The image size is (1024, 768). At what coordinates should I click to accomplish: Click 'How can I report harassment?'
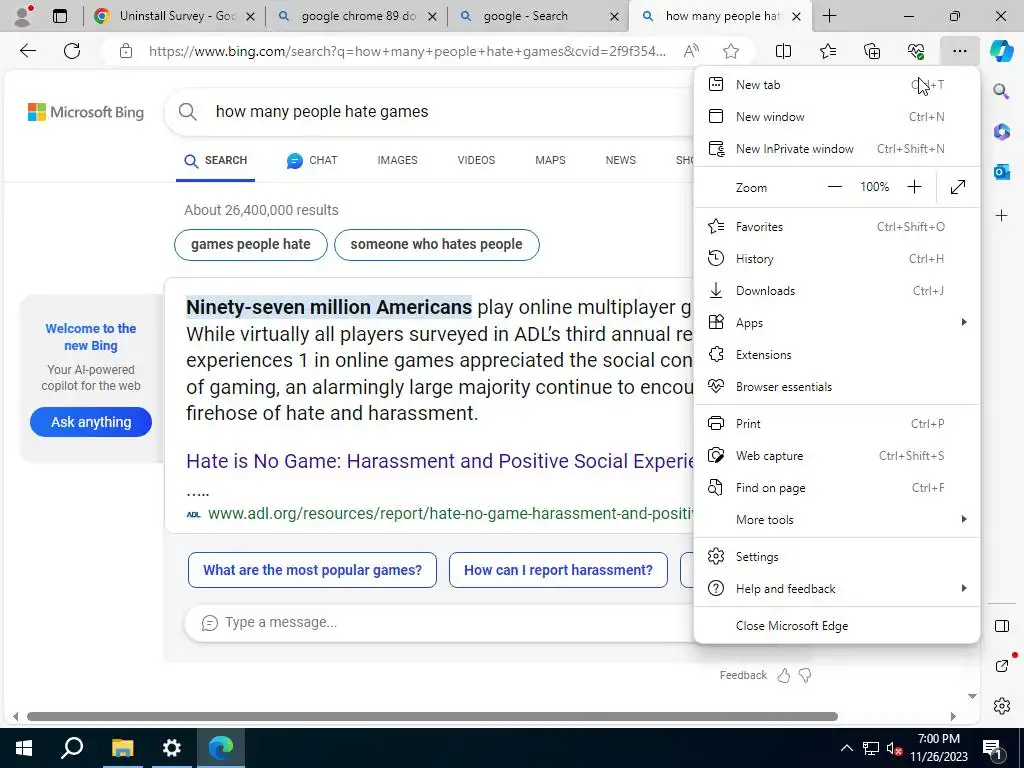pyautogui.click(x=558, y=570)
